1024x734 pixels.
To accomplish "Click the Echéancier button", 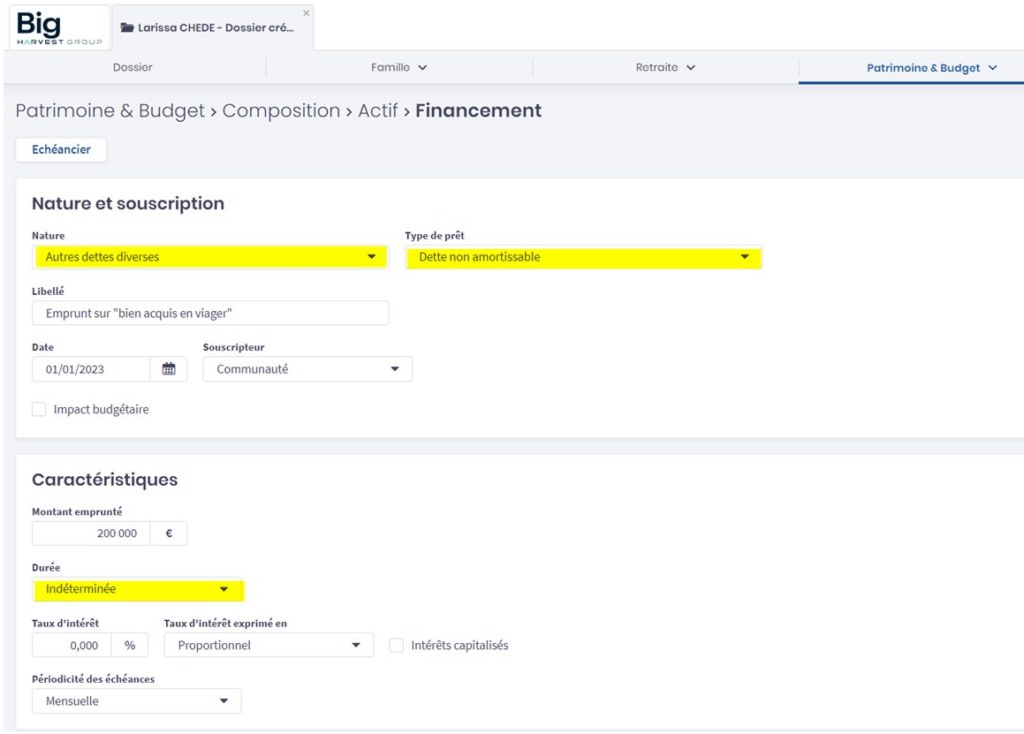I will (61, 149).
